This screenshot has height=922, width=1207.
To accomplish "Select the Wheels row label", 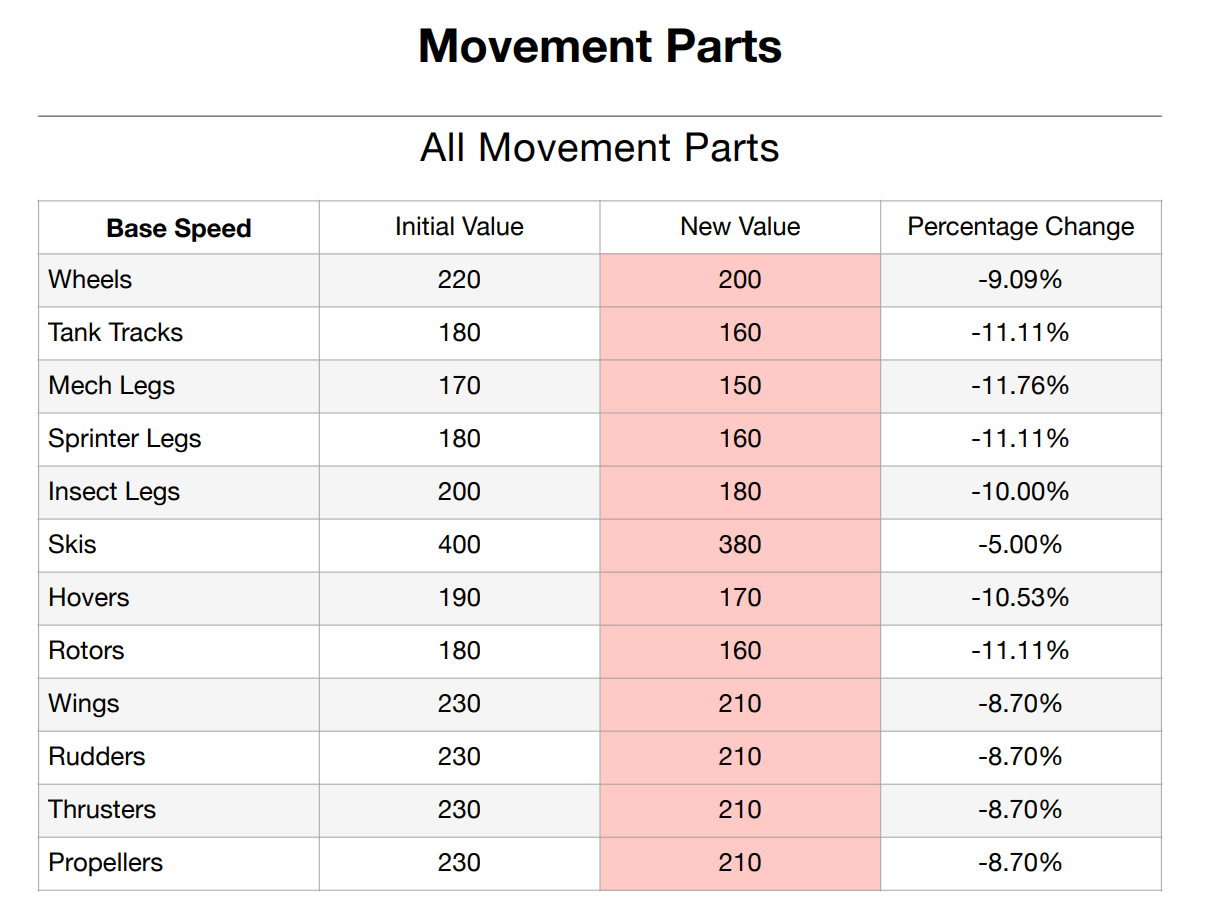I will coord(90,280).
